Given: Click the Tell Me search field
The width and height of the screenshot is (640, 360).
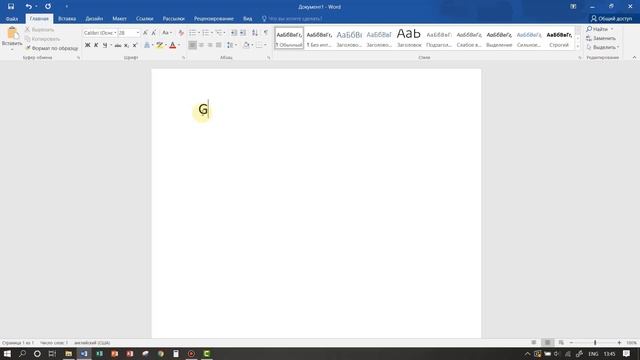Looking at the screenshot, I should (292, 19).
